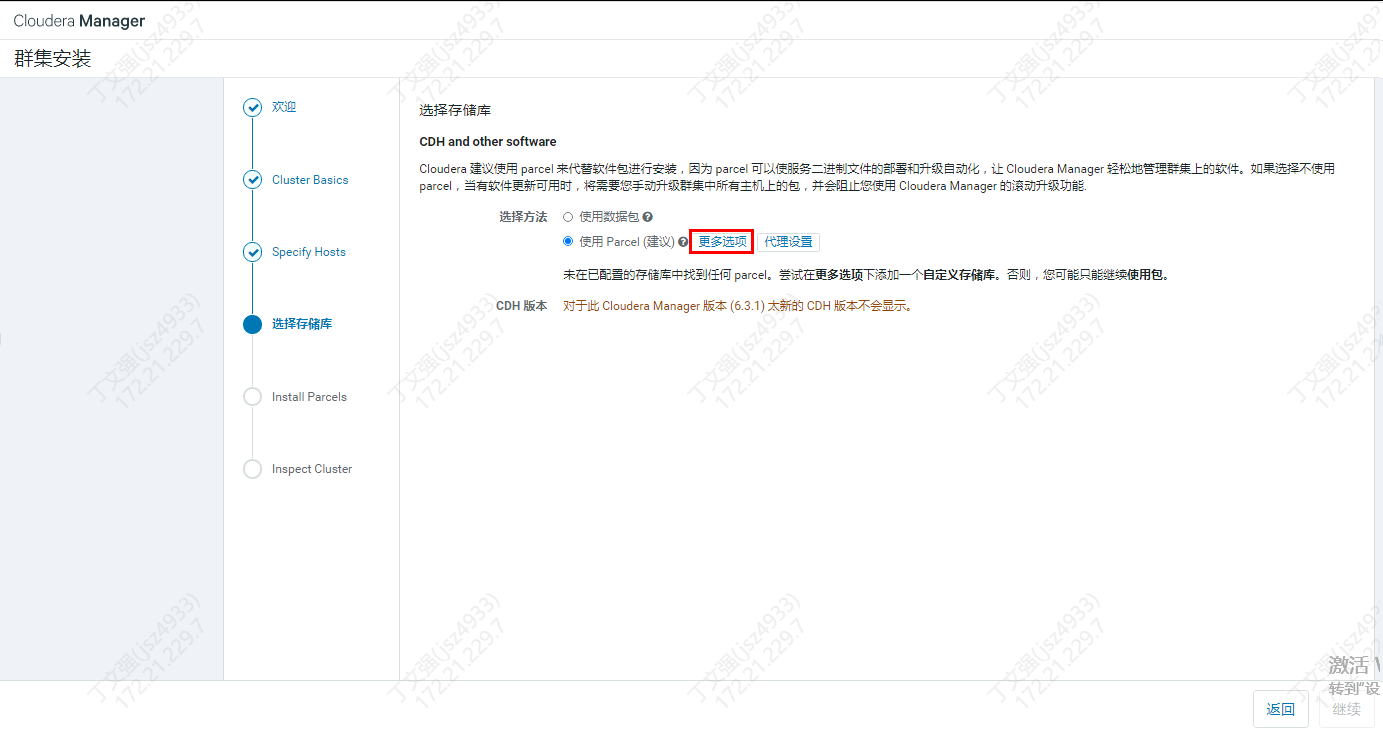This screenshot has width=1383, height=730.
Task: Click the "CDH and other software" subheading
Action: (488, 142)
